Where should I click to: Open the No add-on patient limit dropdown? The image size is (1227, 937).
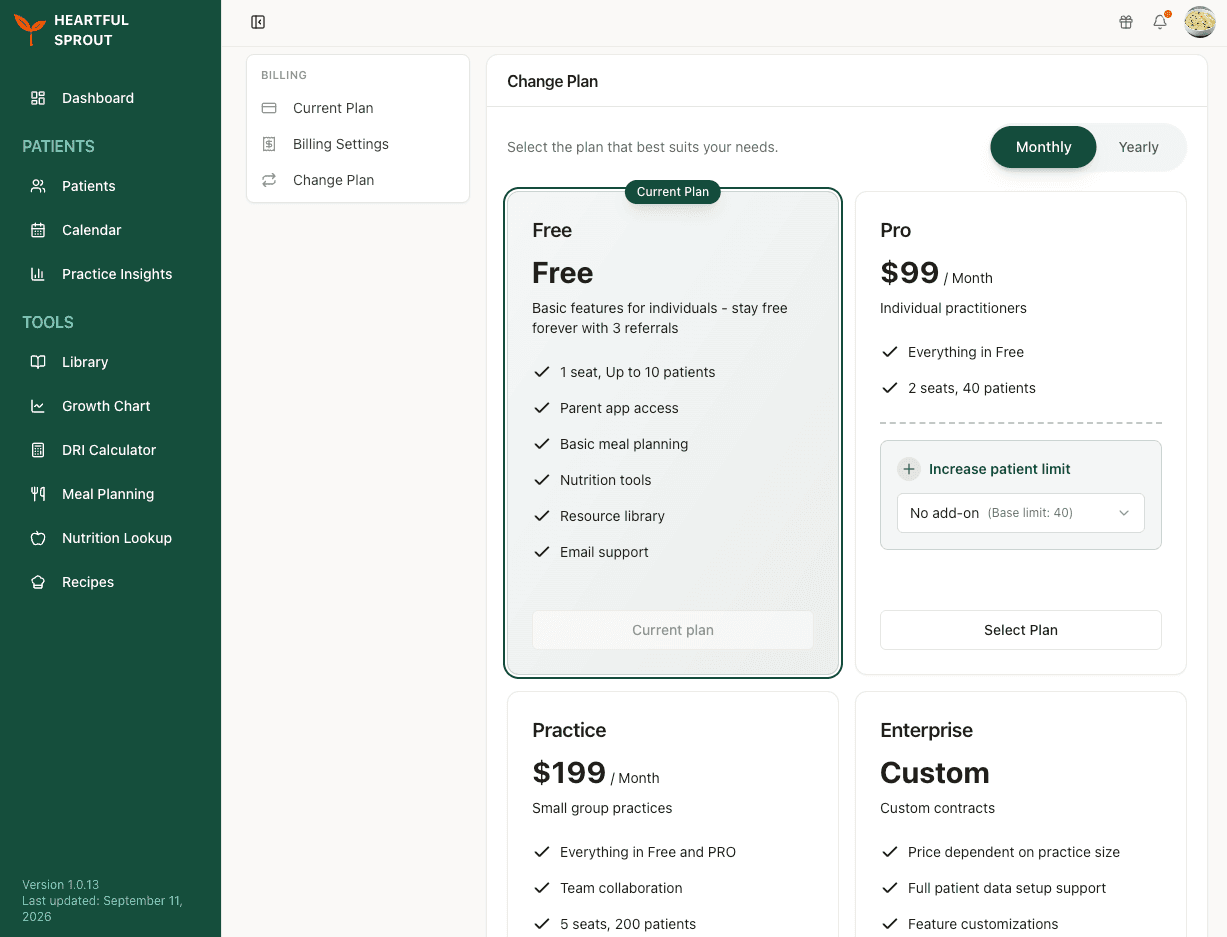tap(1021, 513)
